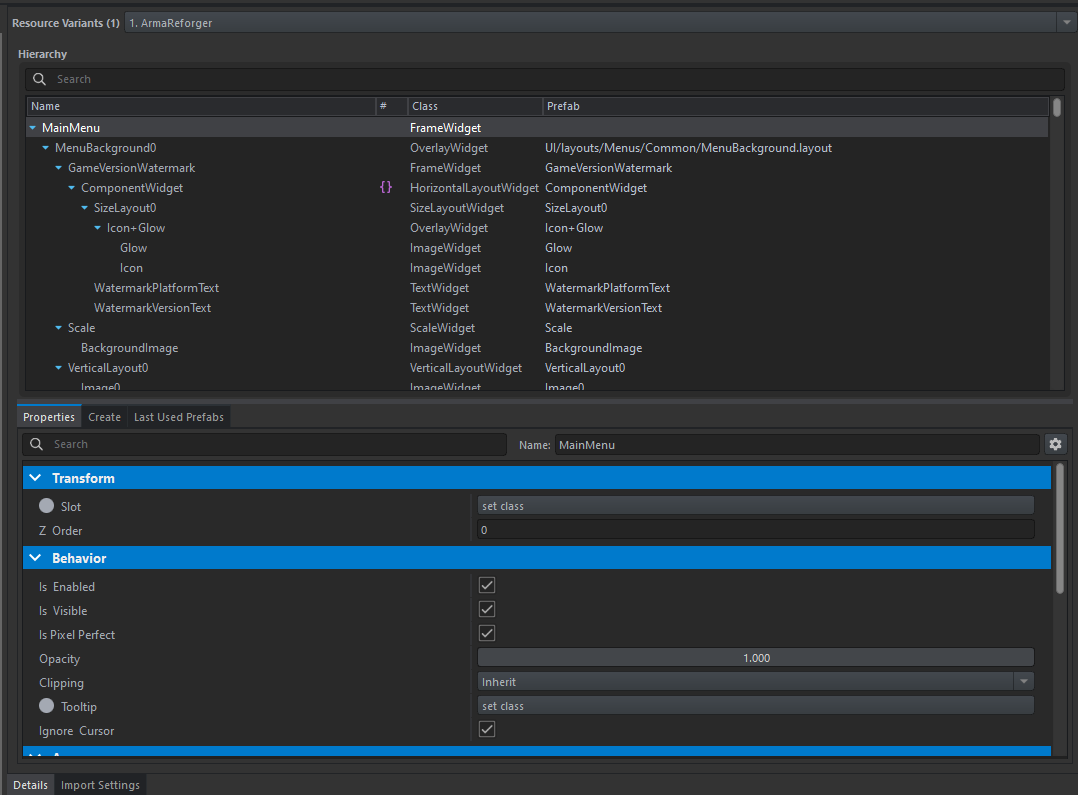Screen dimensions: 1078x795
Task: Click the properties panel vertical scrollbar
Action: pos(1059,527)
